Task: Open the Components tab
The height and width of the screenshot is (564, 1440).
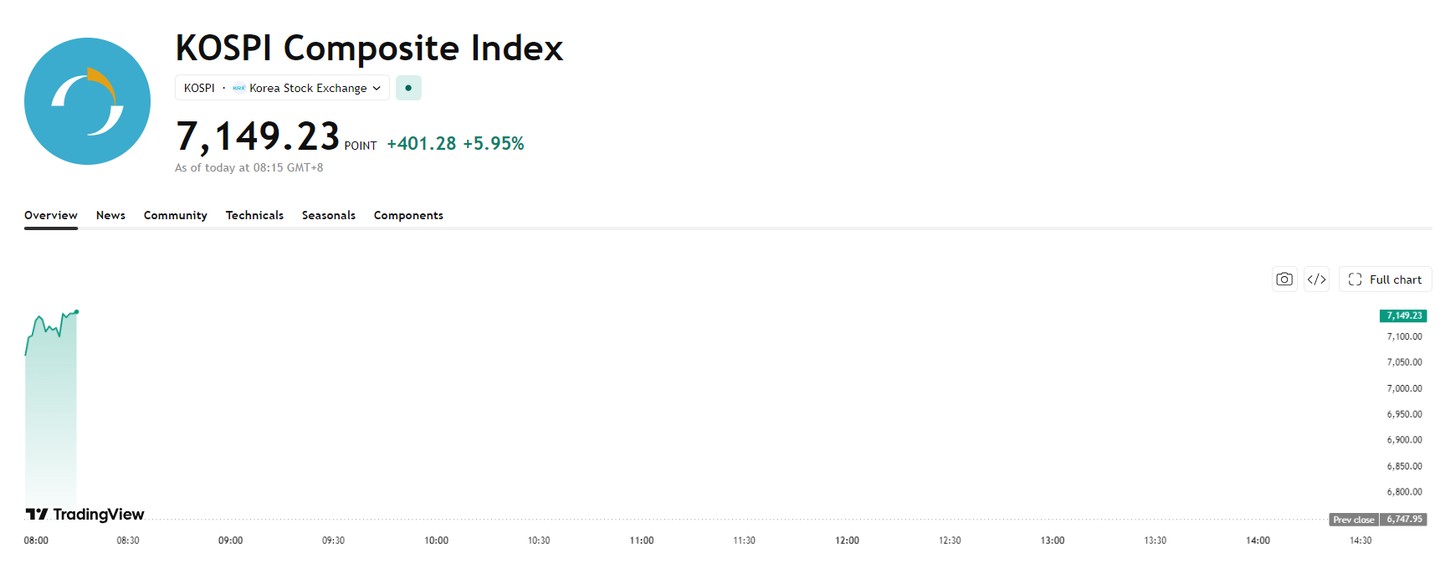Action: pos(408,215)
